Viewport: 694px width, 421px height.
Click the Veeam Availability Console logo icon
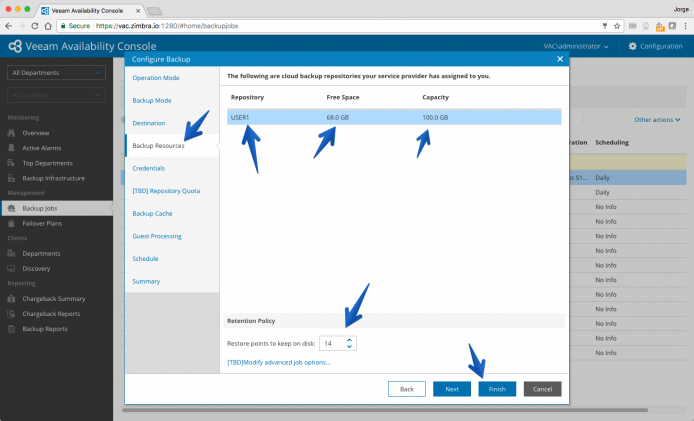coord(15,46)
